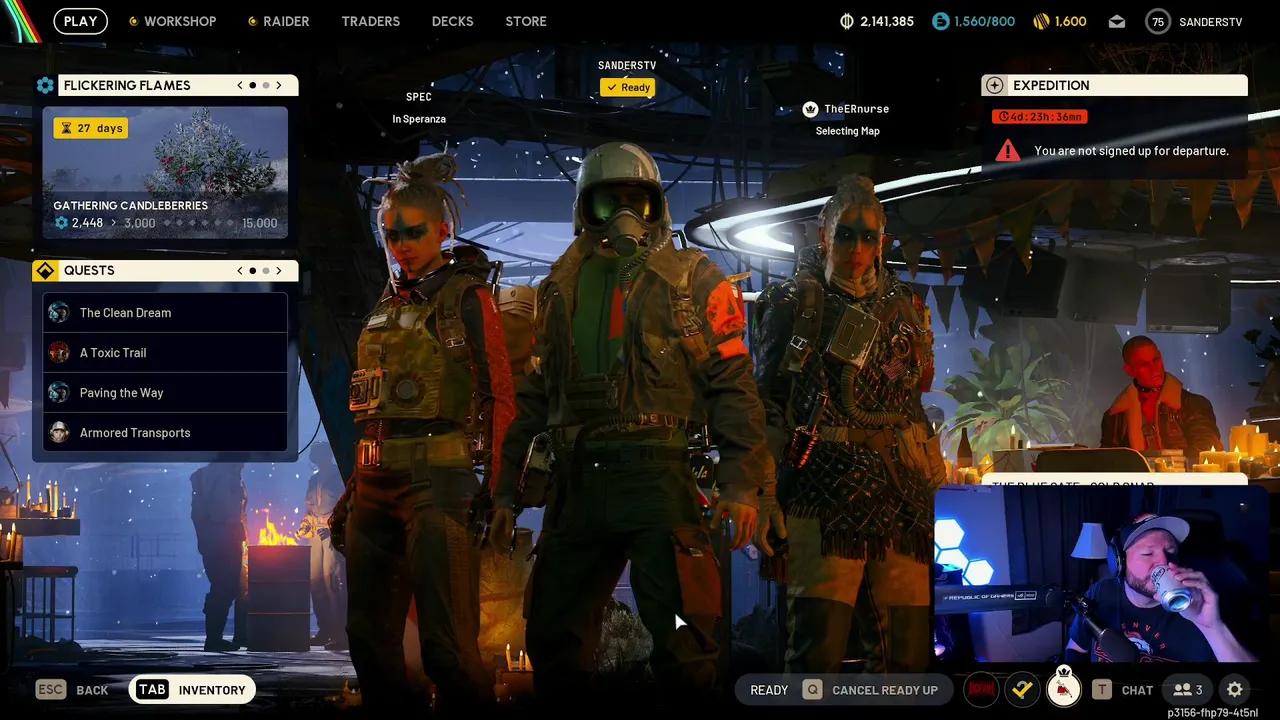Open the squad members icon showing 3
The height and width of the screenshot is (720, 1280).
[x=1188, y=690]
